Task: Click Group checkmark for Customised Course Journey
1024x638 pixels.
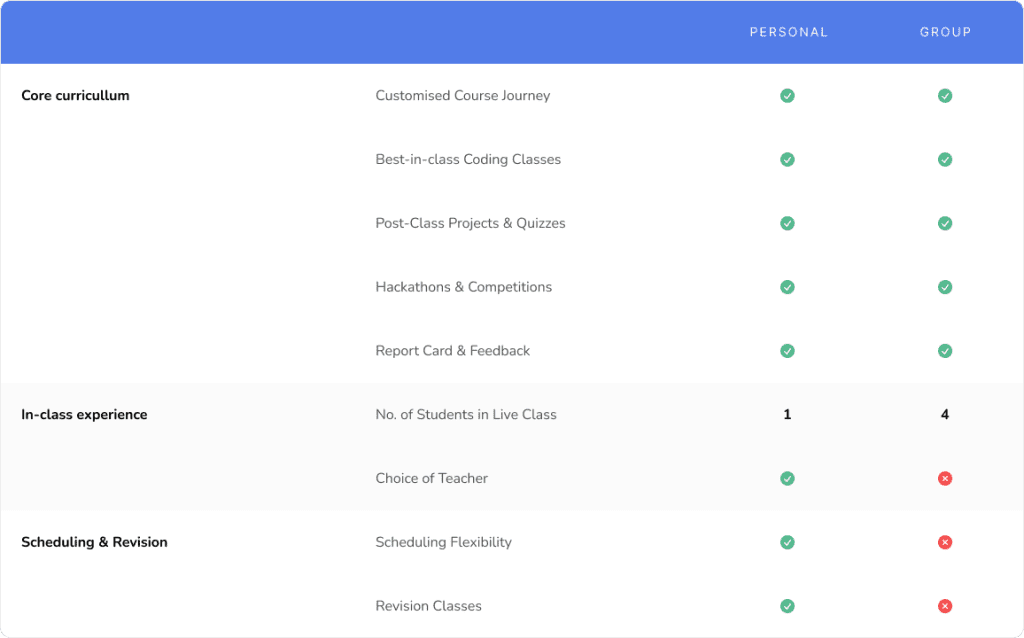Action: 945,96
